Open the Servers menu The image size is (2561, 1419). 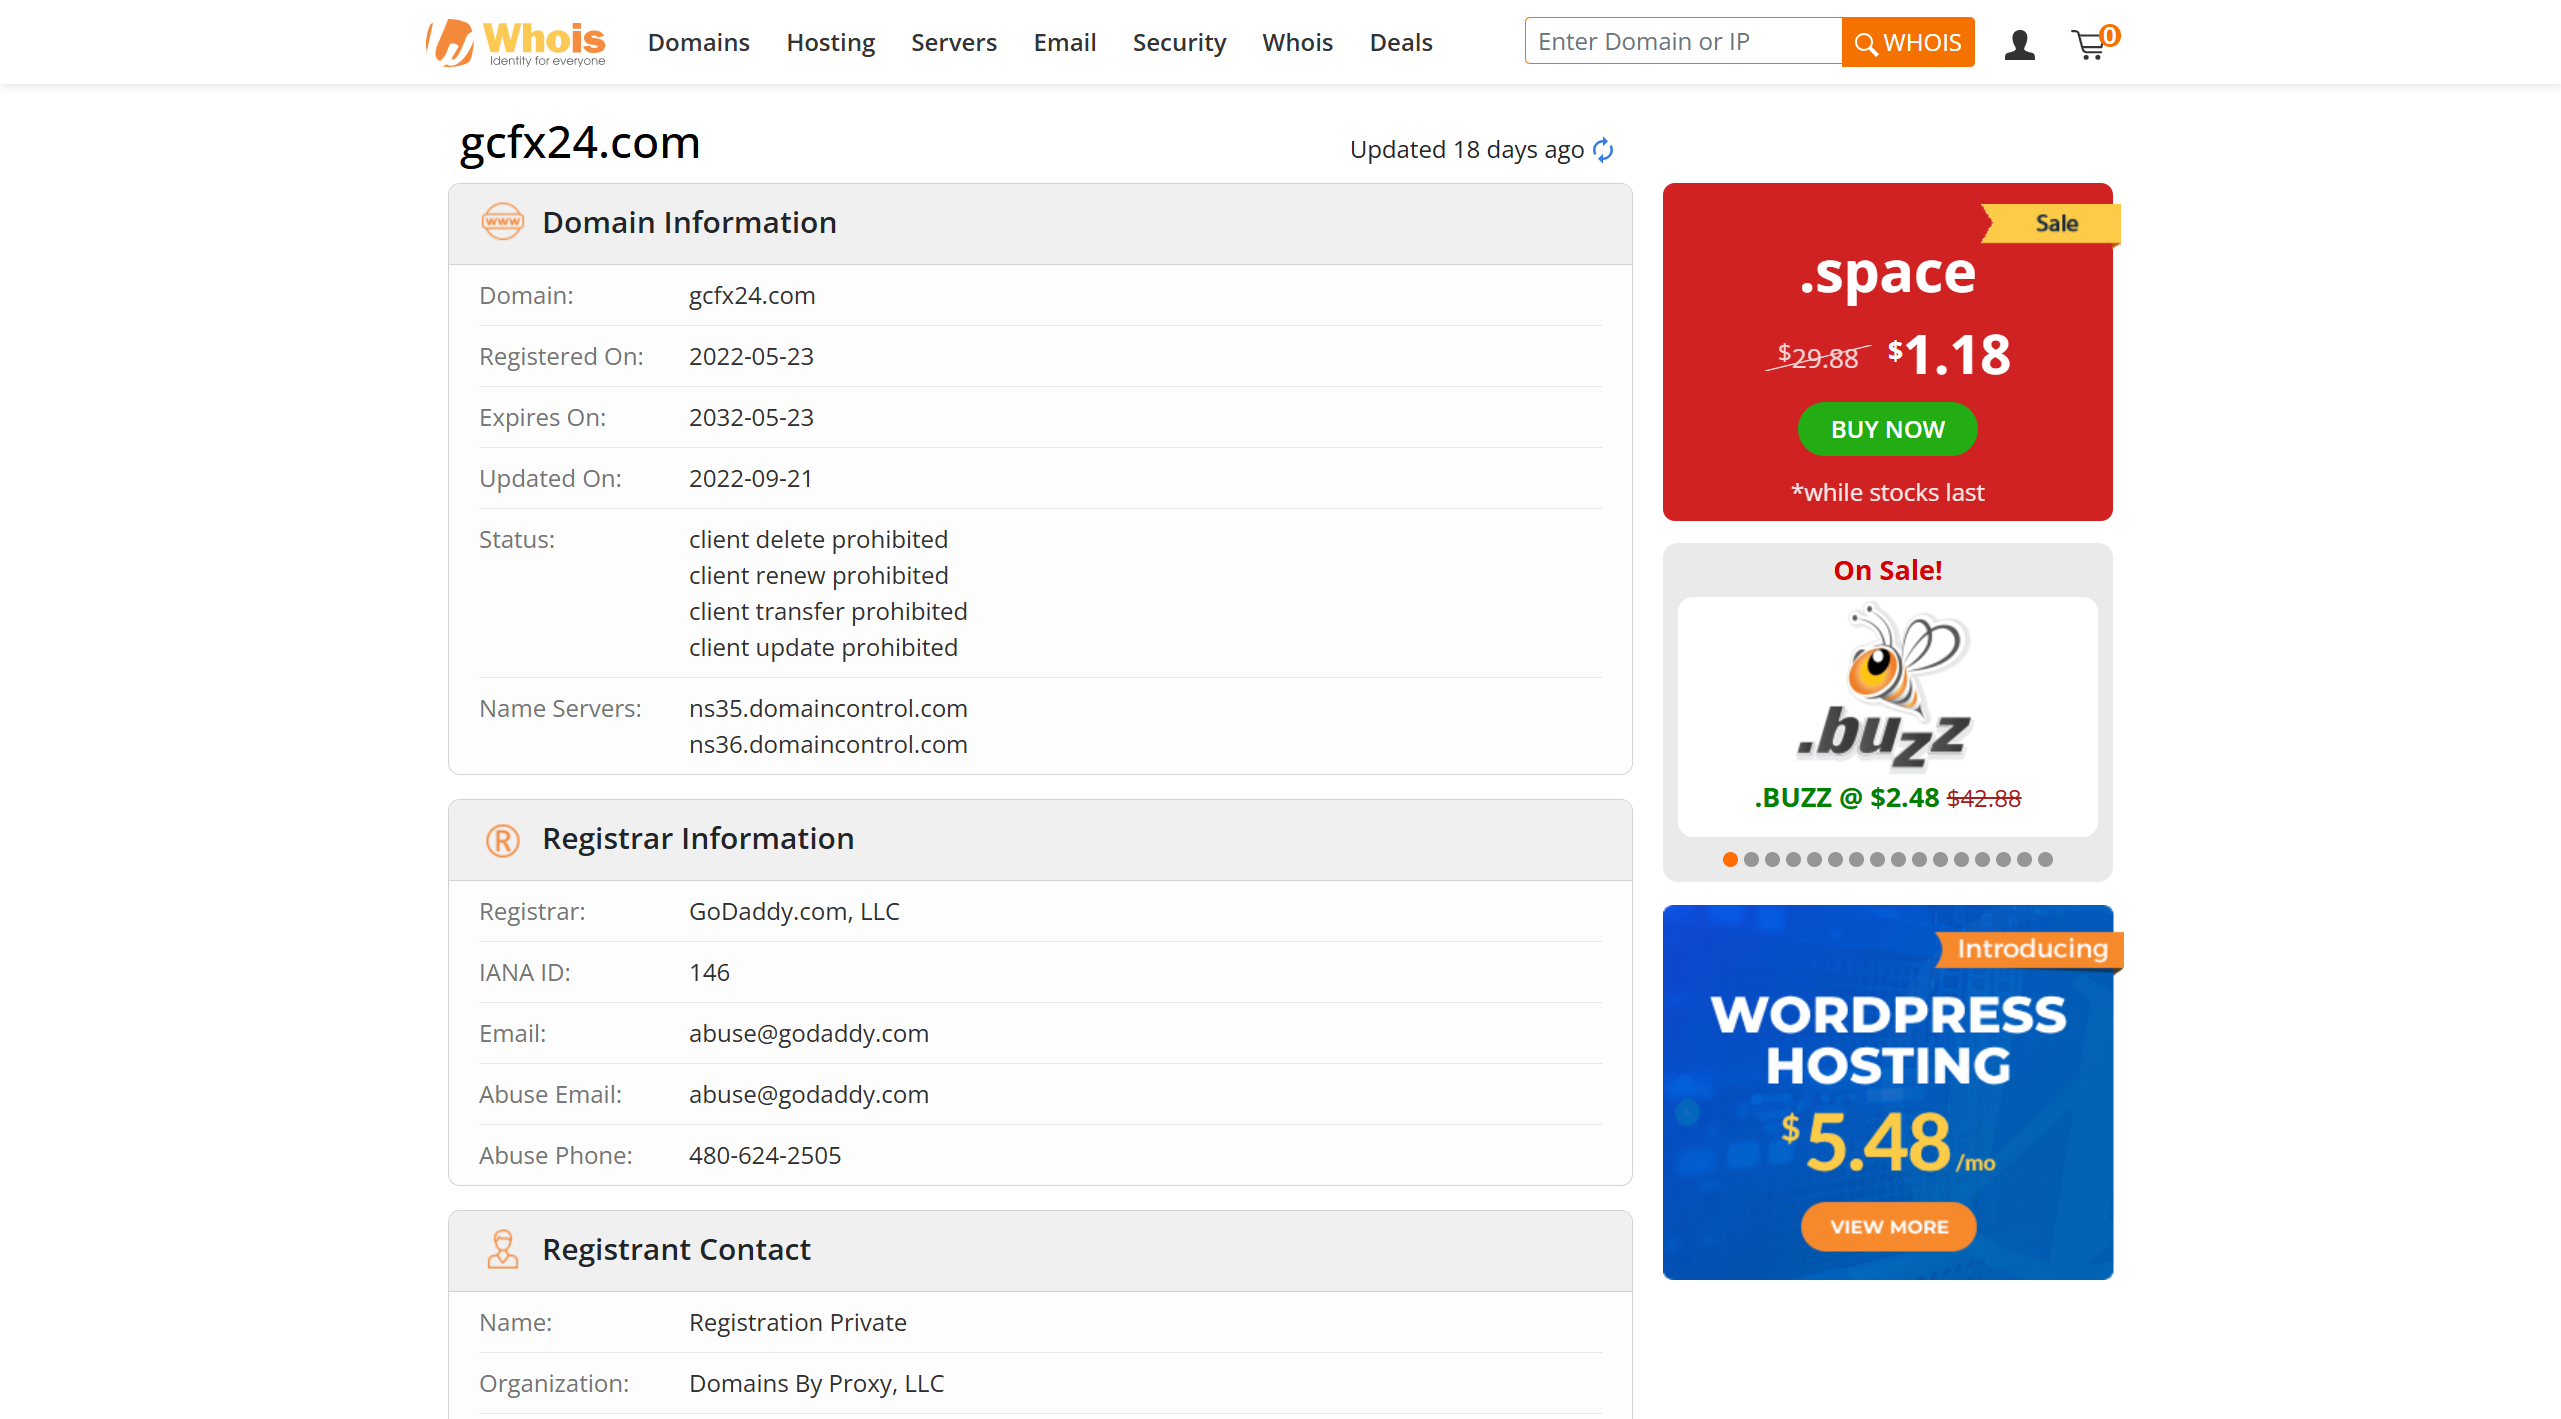953,42
